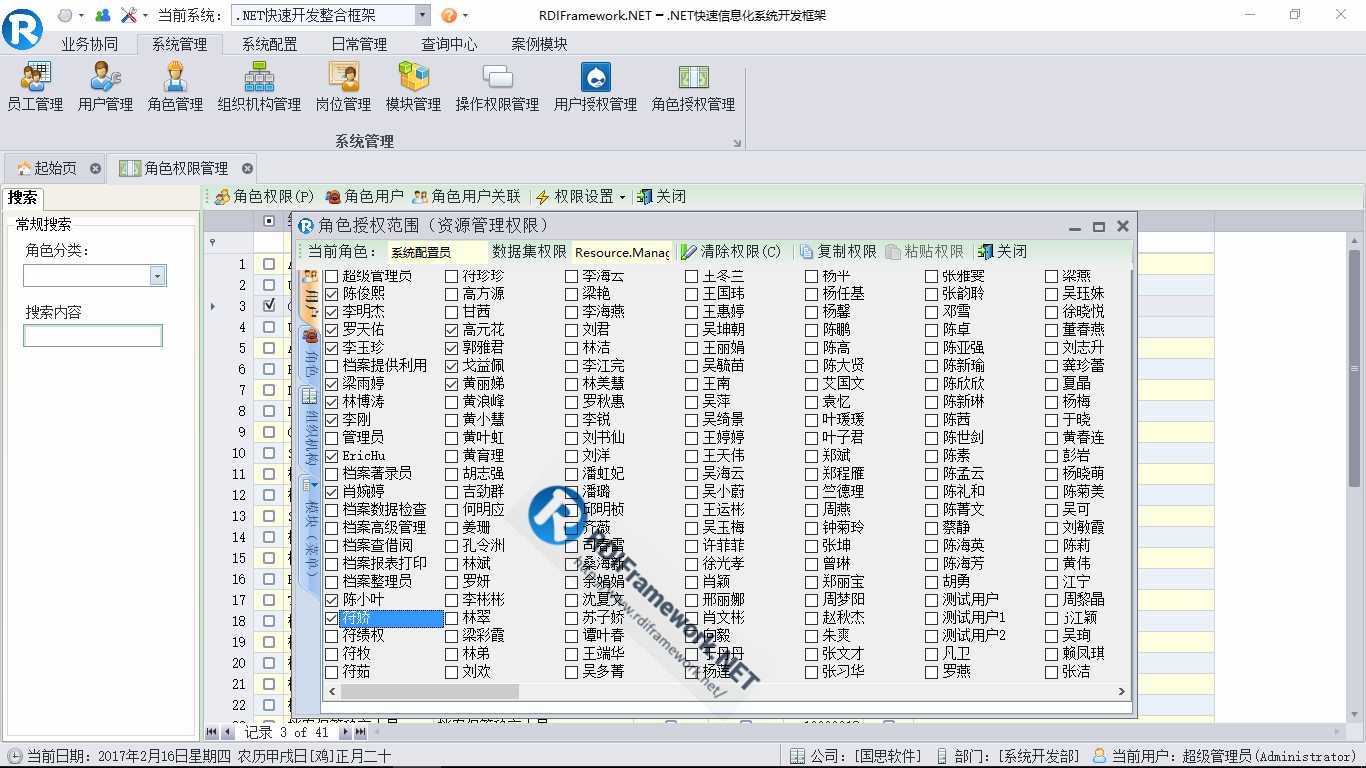Open 角色管理 ribbon icon
This screenshot has height=768, width=1366.
175,86
